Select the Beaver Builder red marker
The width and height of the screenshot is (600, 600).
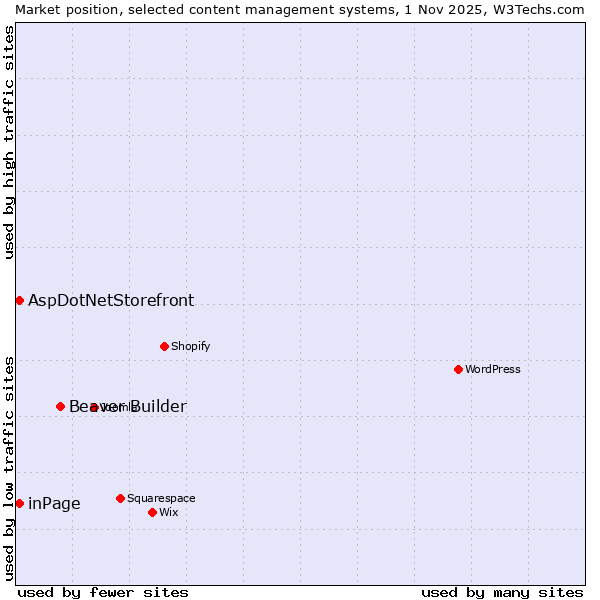point(60,406)
